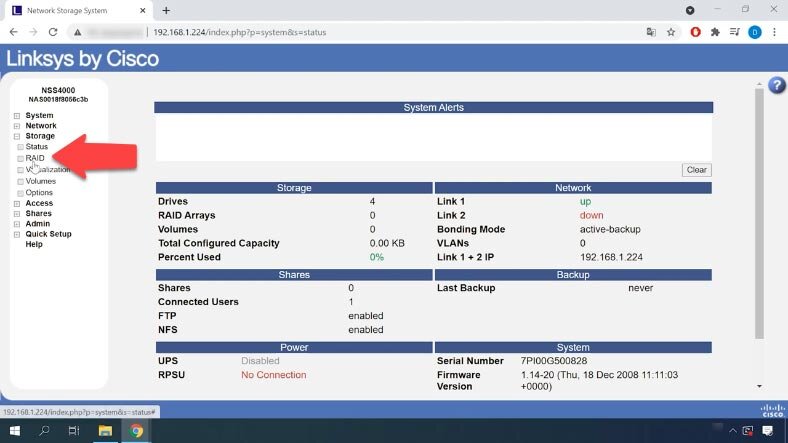This screenshot has height=443, width=788.
Task: Open the RAID page under Storage
Action: (35, 158)
